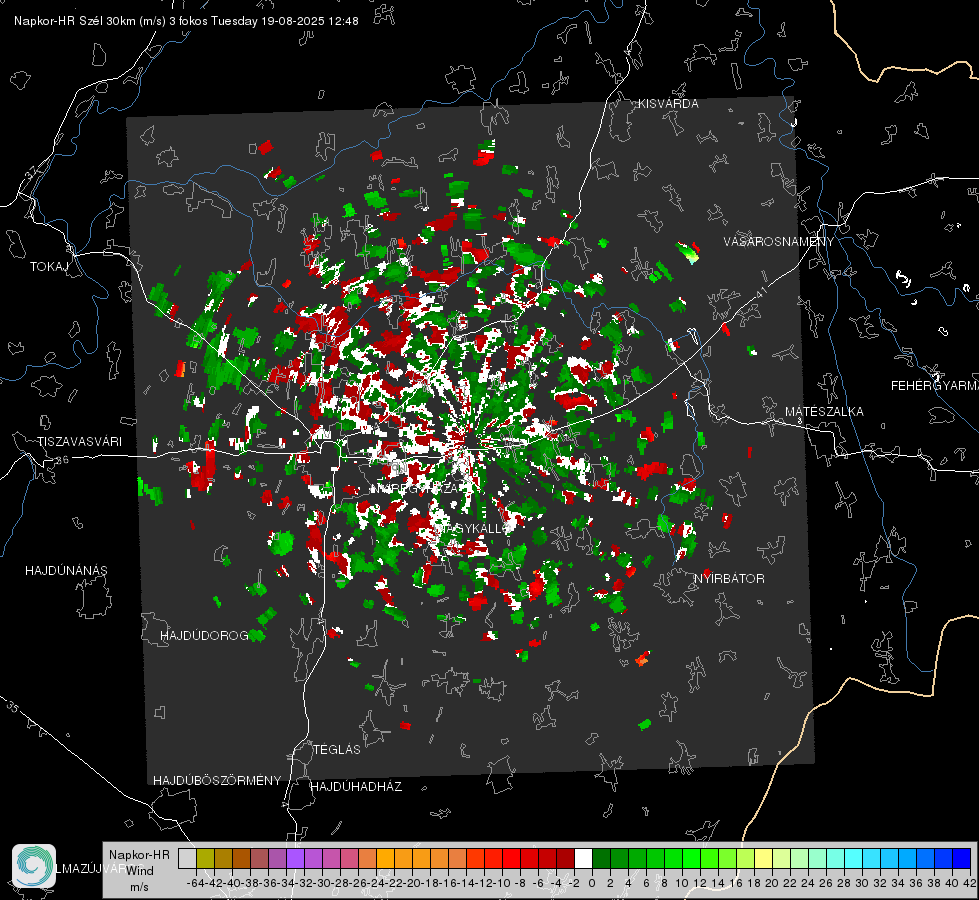Click the legend value label -24
Screen dimensions: 979x900
point(376,884)
